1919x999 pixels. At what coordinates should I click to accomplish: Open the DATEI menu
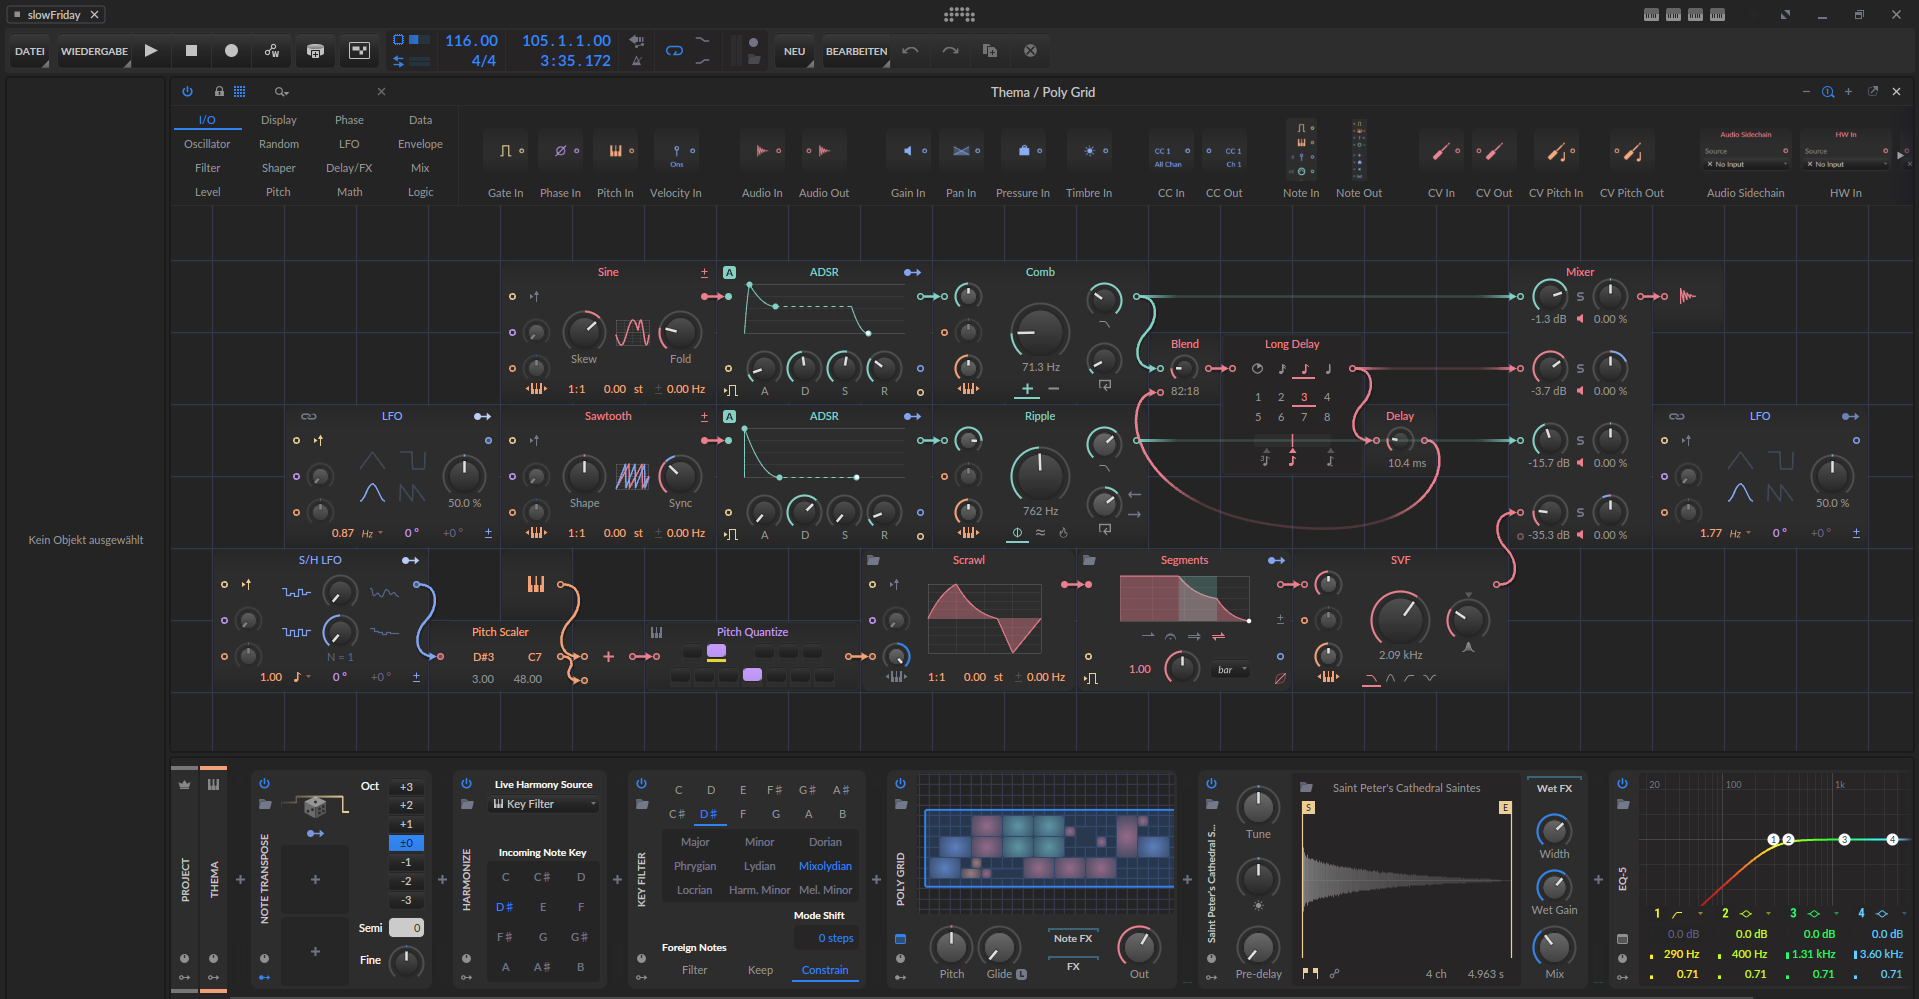pos(30,51)
